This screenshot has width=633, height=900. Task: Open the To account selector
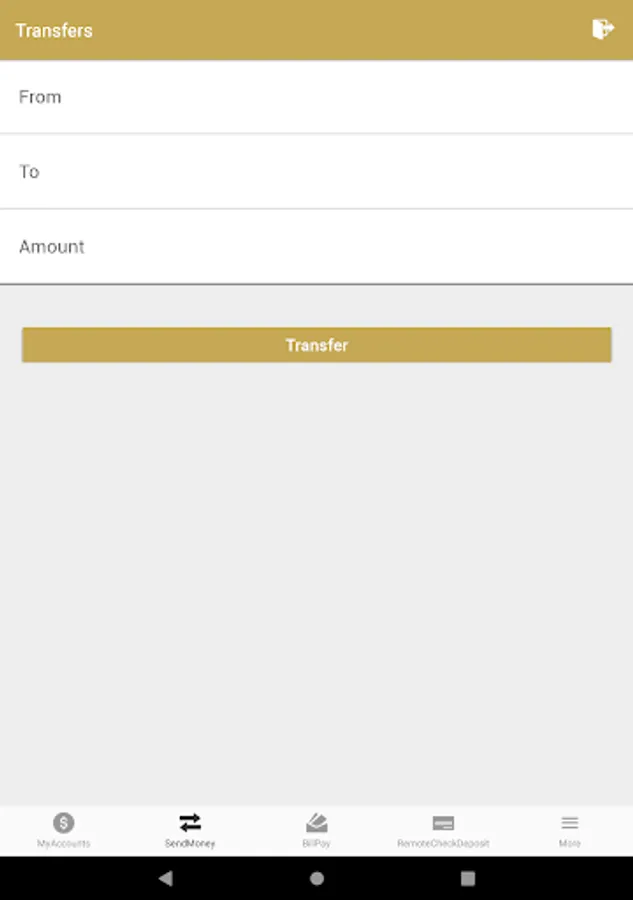(316, 172)
